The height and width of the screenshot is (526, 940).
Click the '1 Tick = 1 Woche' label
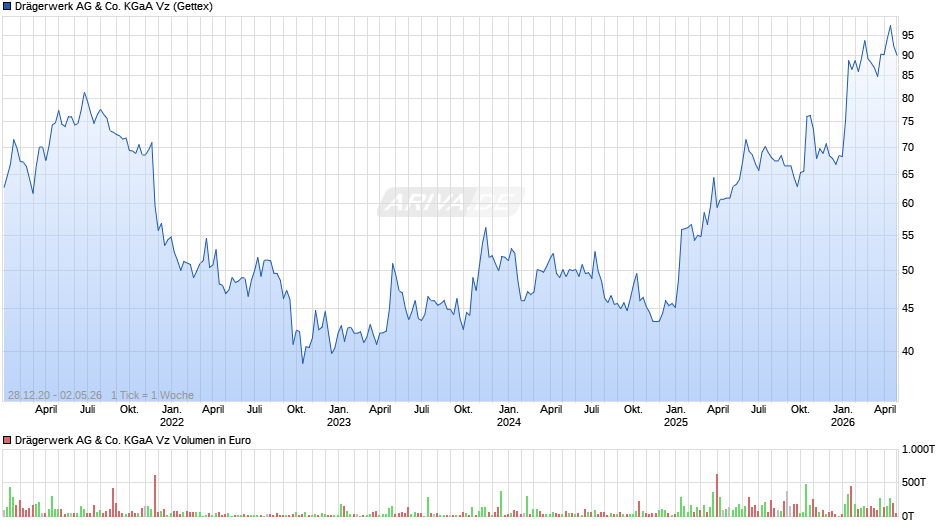152,395
